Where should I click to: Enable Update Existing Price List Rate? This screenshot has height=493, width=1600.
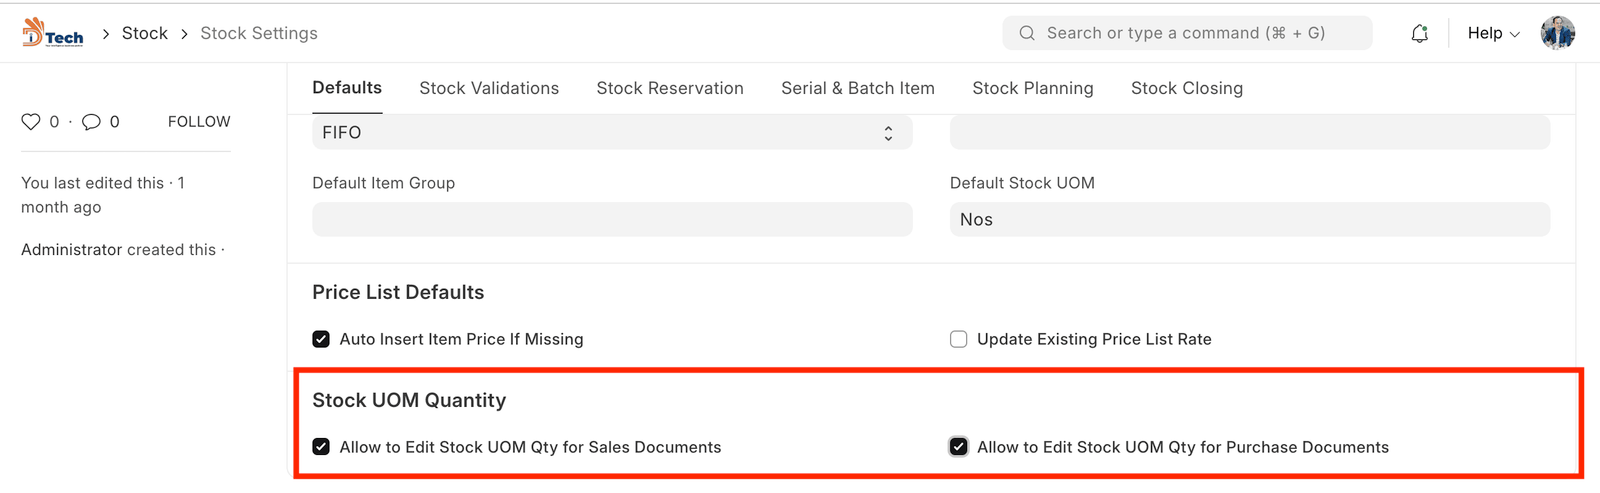958,339
